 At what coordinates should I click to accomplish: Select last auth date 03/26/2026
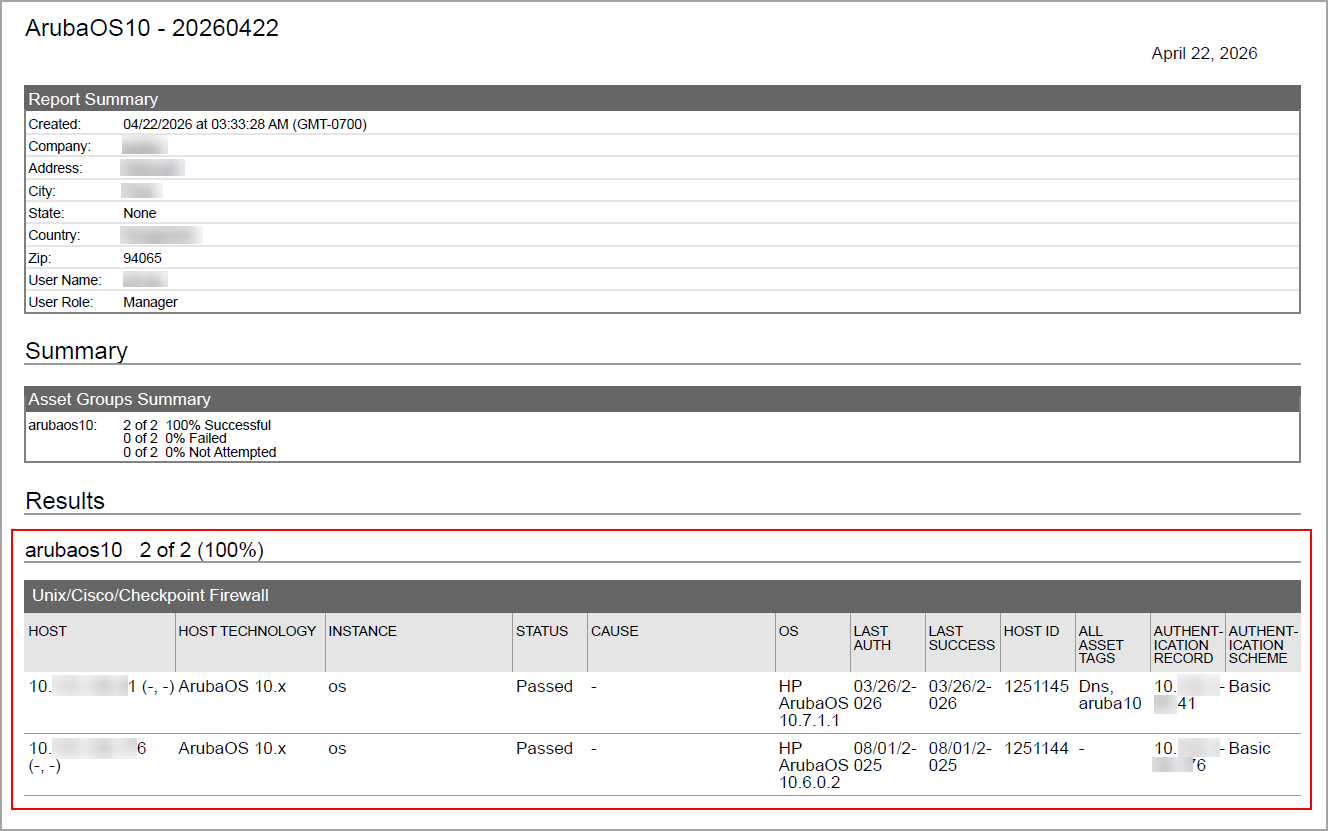click(885, 695)
